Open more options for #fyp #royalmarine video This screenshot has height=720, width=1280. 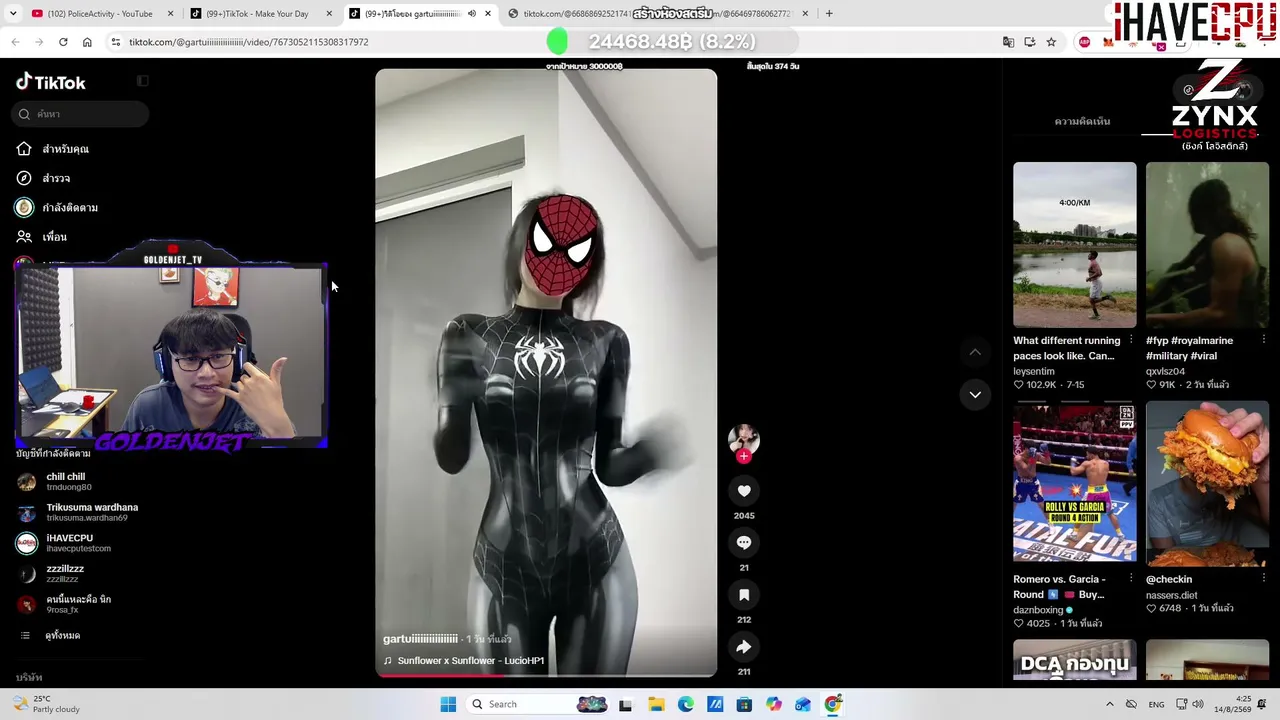1263,340
